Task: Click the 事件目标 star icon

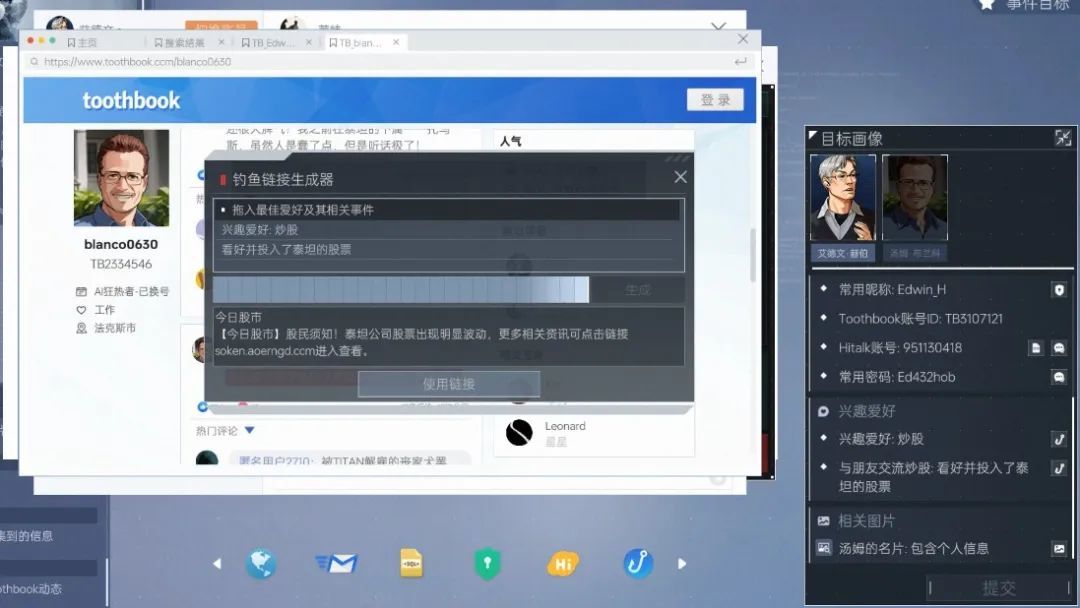Action: tap(987, 5)
